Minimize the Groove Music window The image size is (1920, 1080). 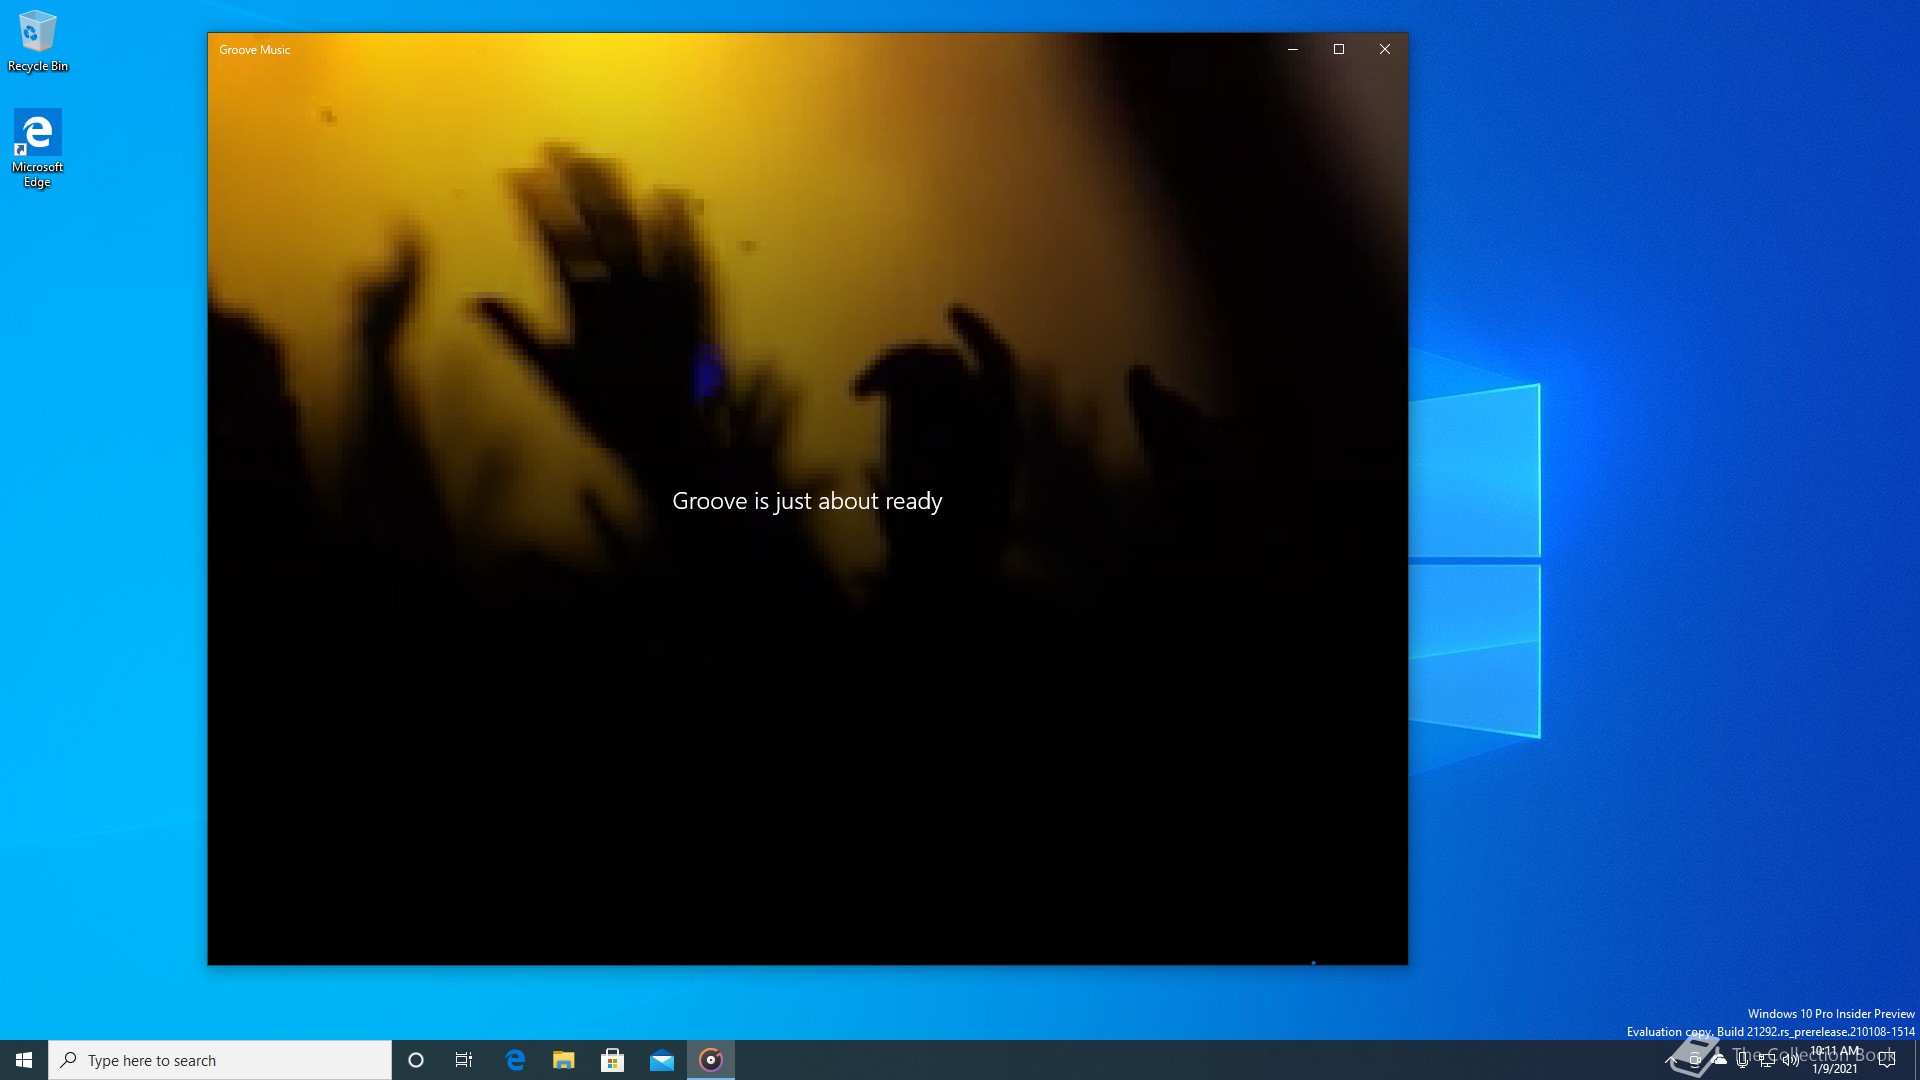(x=1293, y=49)
